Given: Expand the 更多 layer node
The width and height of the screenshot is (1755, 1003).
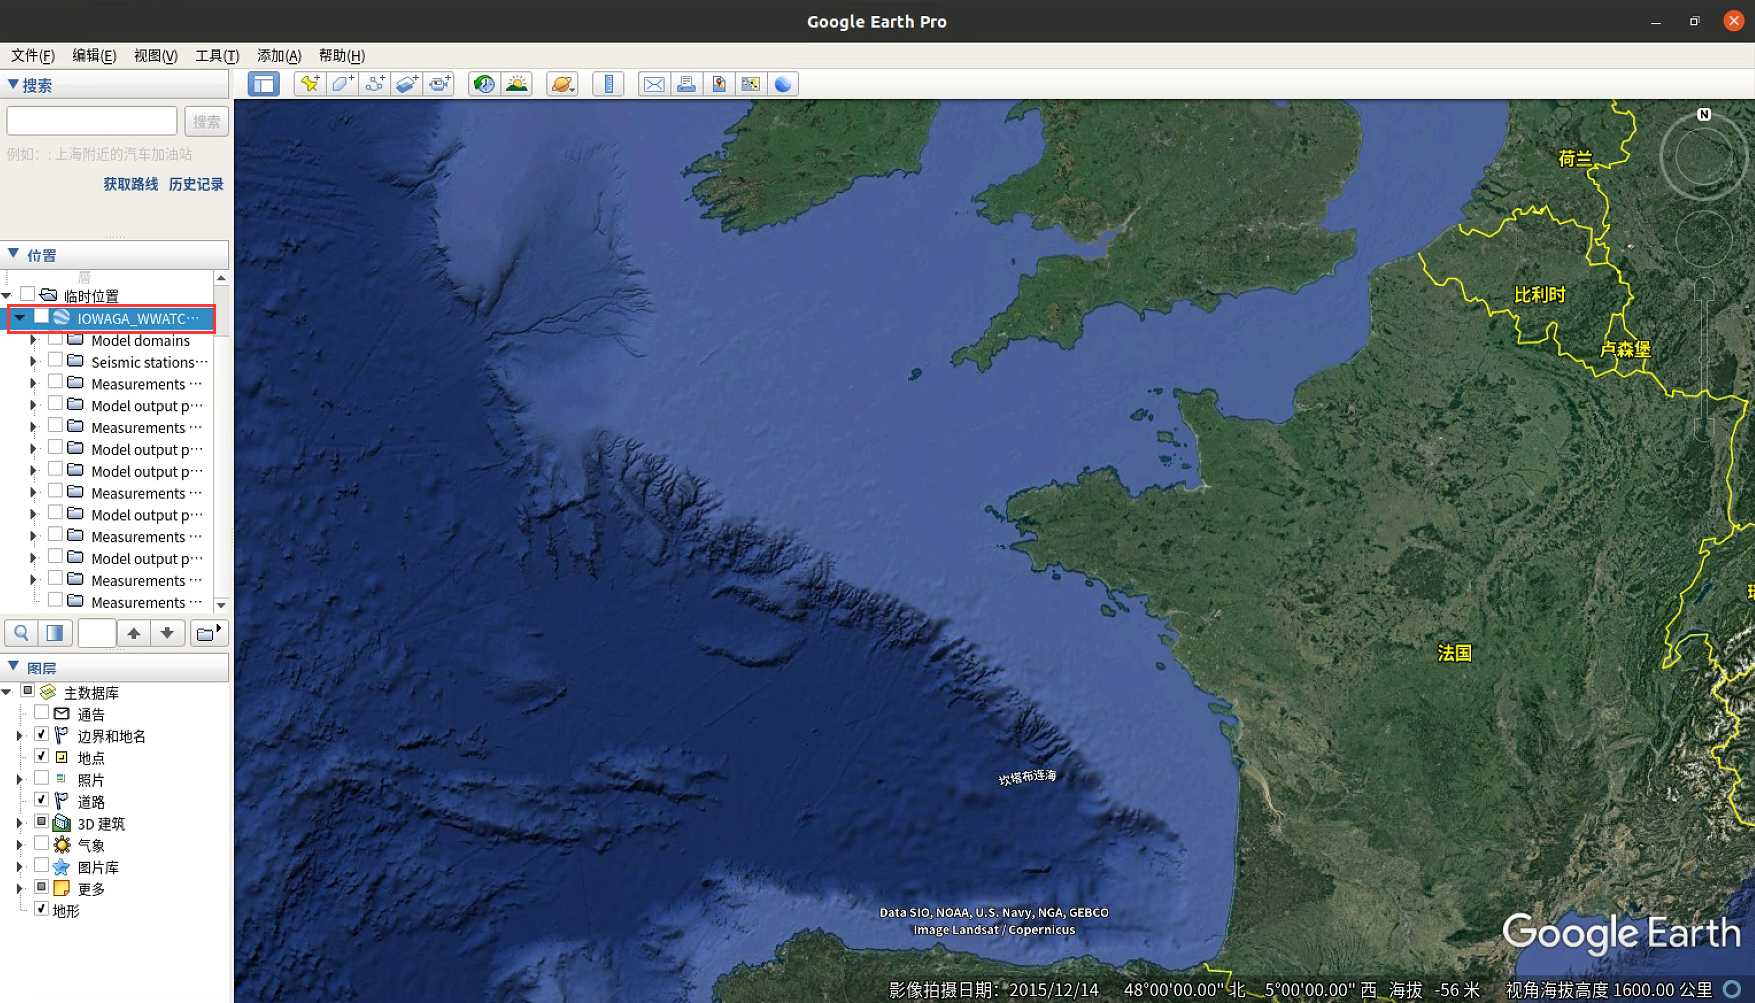Looking at the screenshot, I should (x=19, y=889).
